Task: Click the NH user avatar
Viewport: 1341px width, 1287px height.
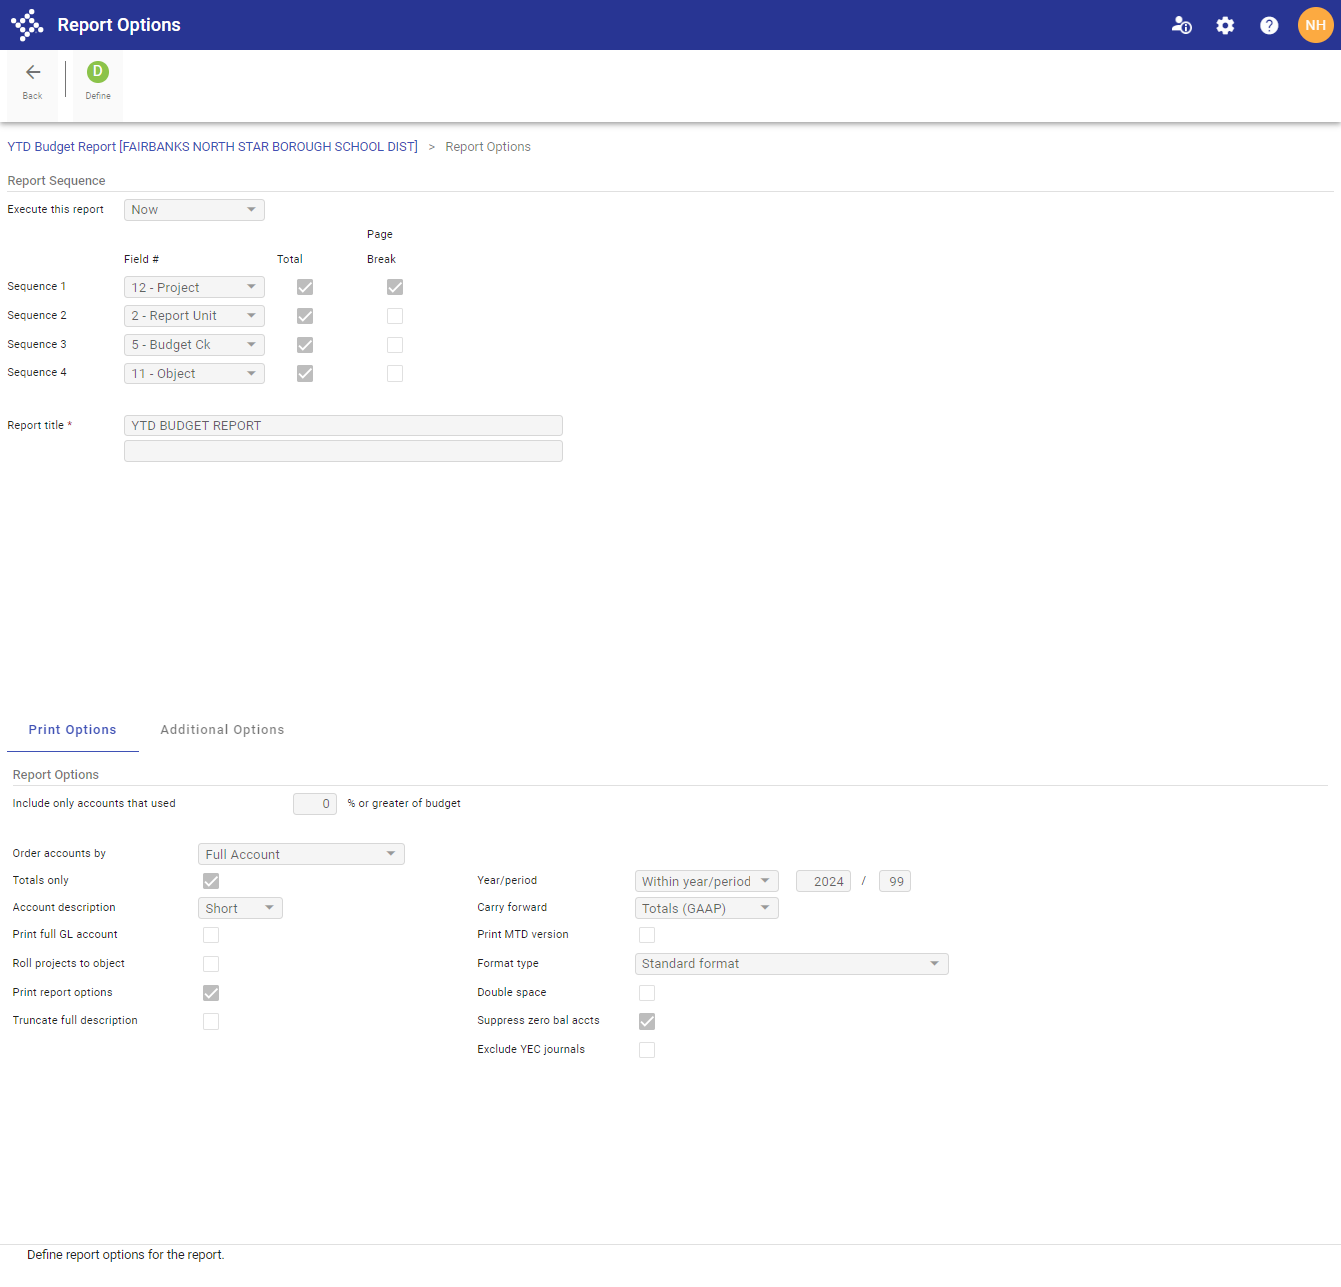Action: point(1316,25)
